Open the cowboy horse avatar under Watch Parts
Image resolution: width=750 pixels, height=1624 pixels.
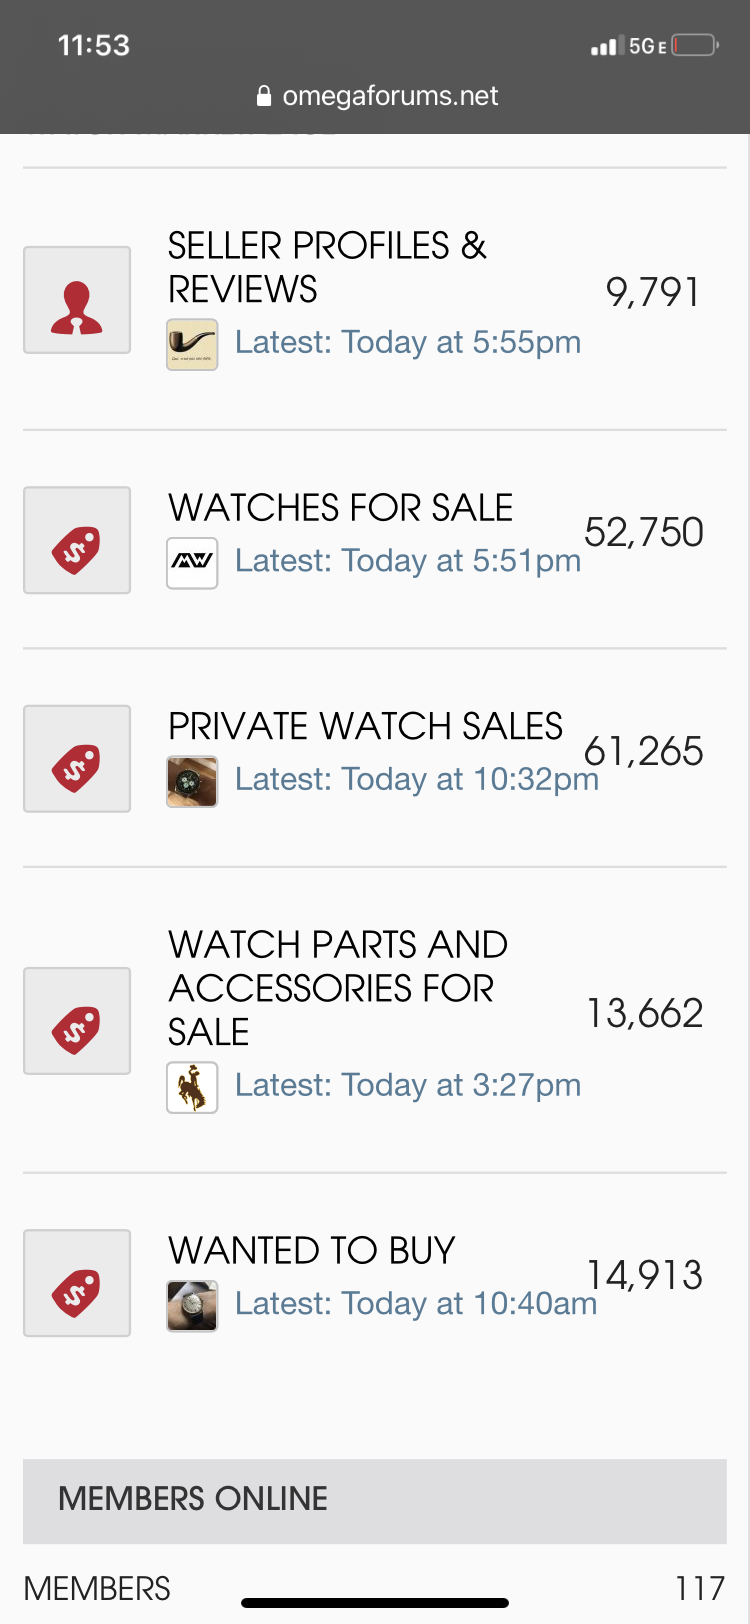192,1087
